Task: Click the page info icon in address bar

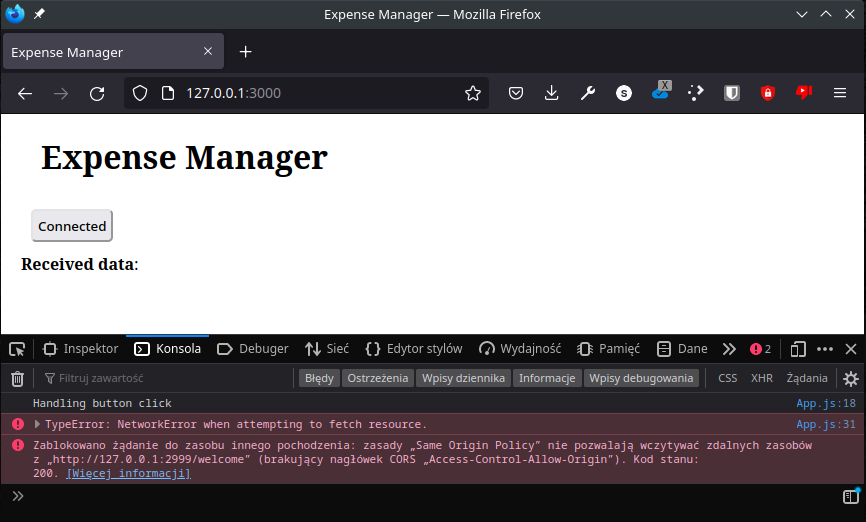Action: coord(168,93)
